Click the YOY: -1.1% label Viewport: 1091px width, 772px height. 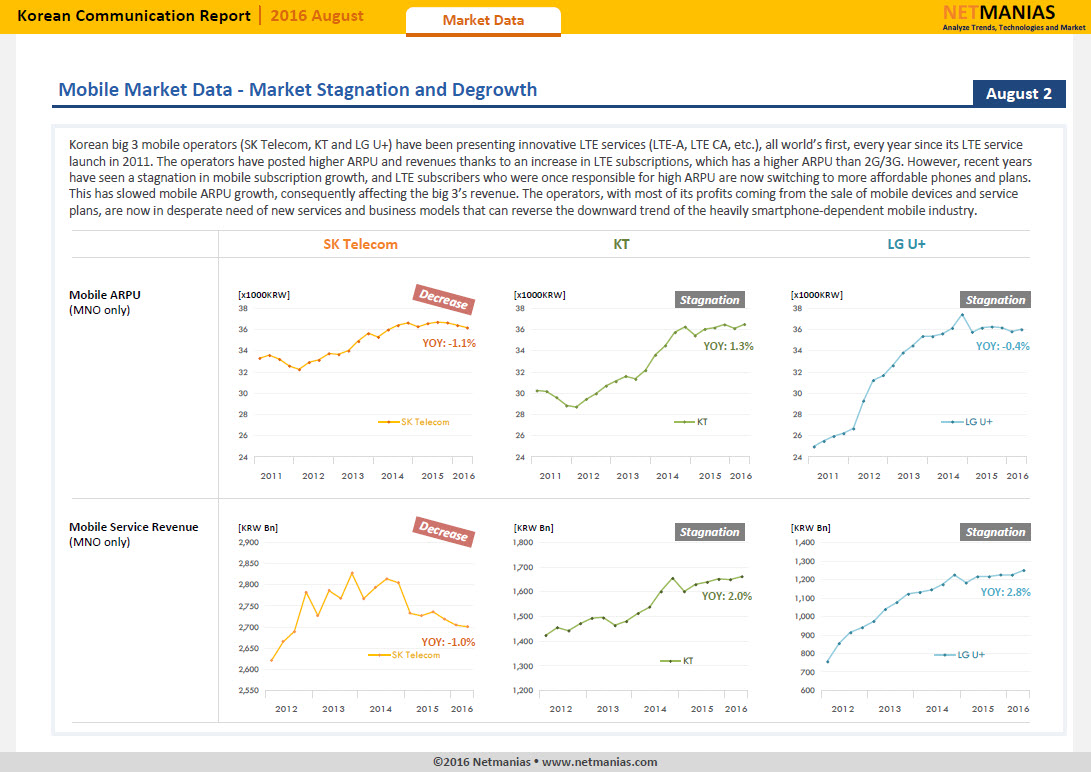[x=449, y=343]
